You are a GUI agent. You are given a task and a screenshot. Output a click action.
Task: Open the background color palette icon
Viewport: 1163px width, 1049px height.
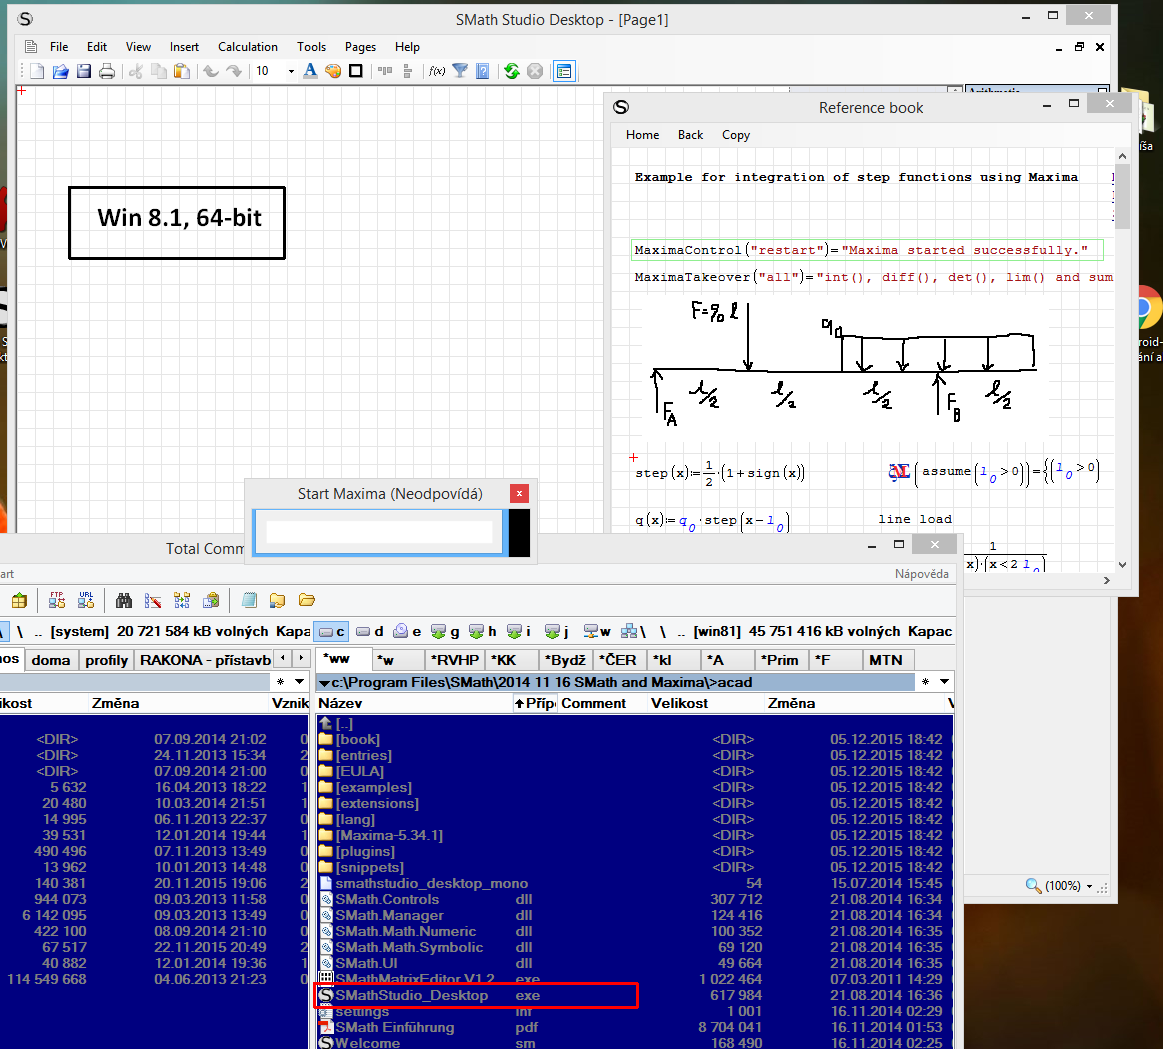(x=333, y=71)
